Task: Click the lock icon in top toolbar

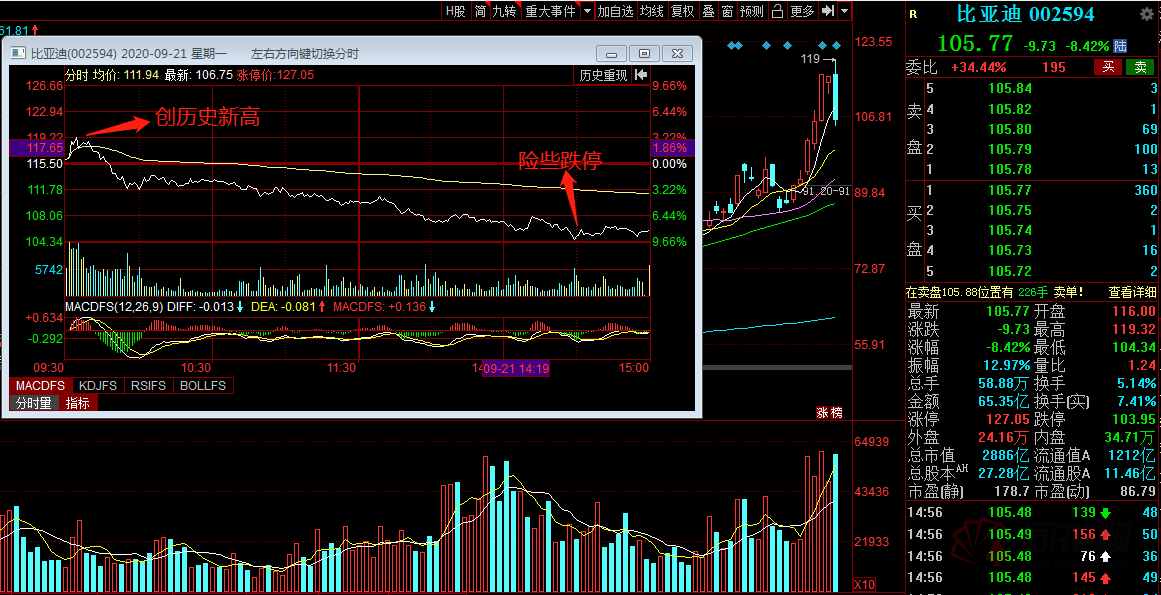Action: click(x=777, y=11)
